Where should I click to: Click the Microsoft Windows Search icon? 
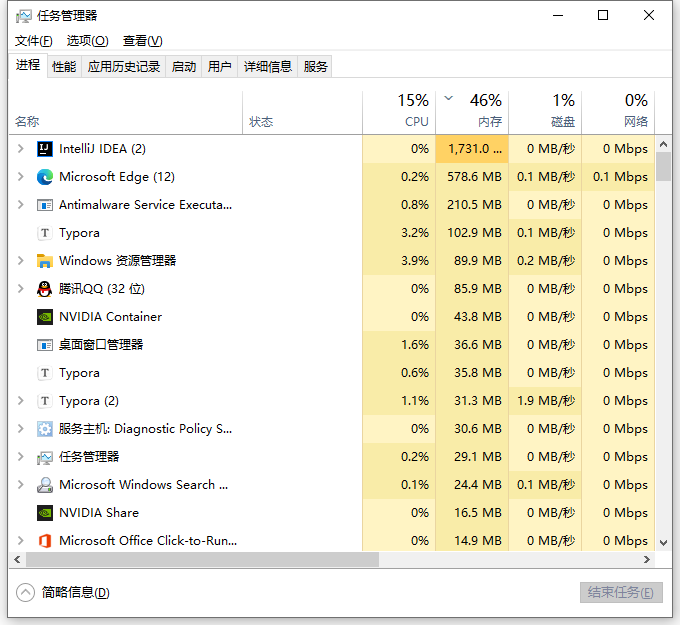pos(45,485)
